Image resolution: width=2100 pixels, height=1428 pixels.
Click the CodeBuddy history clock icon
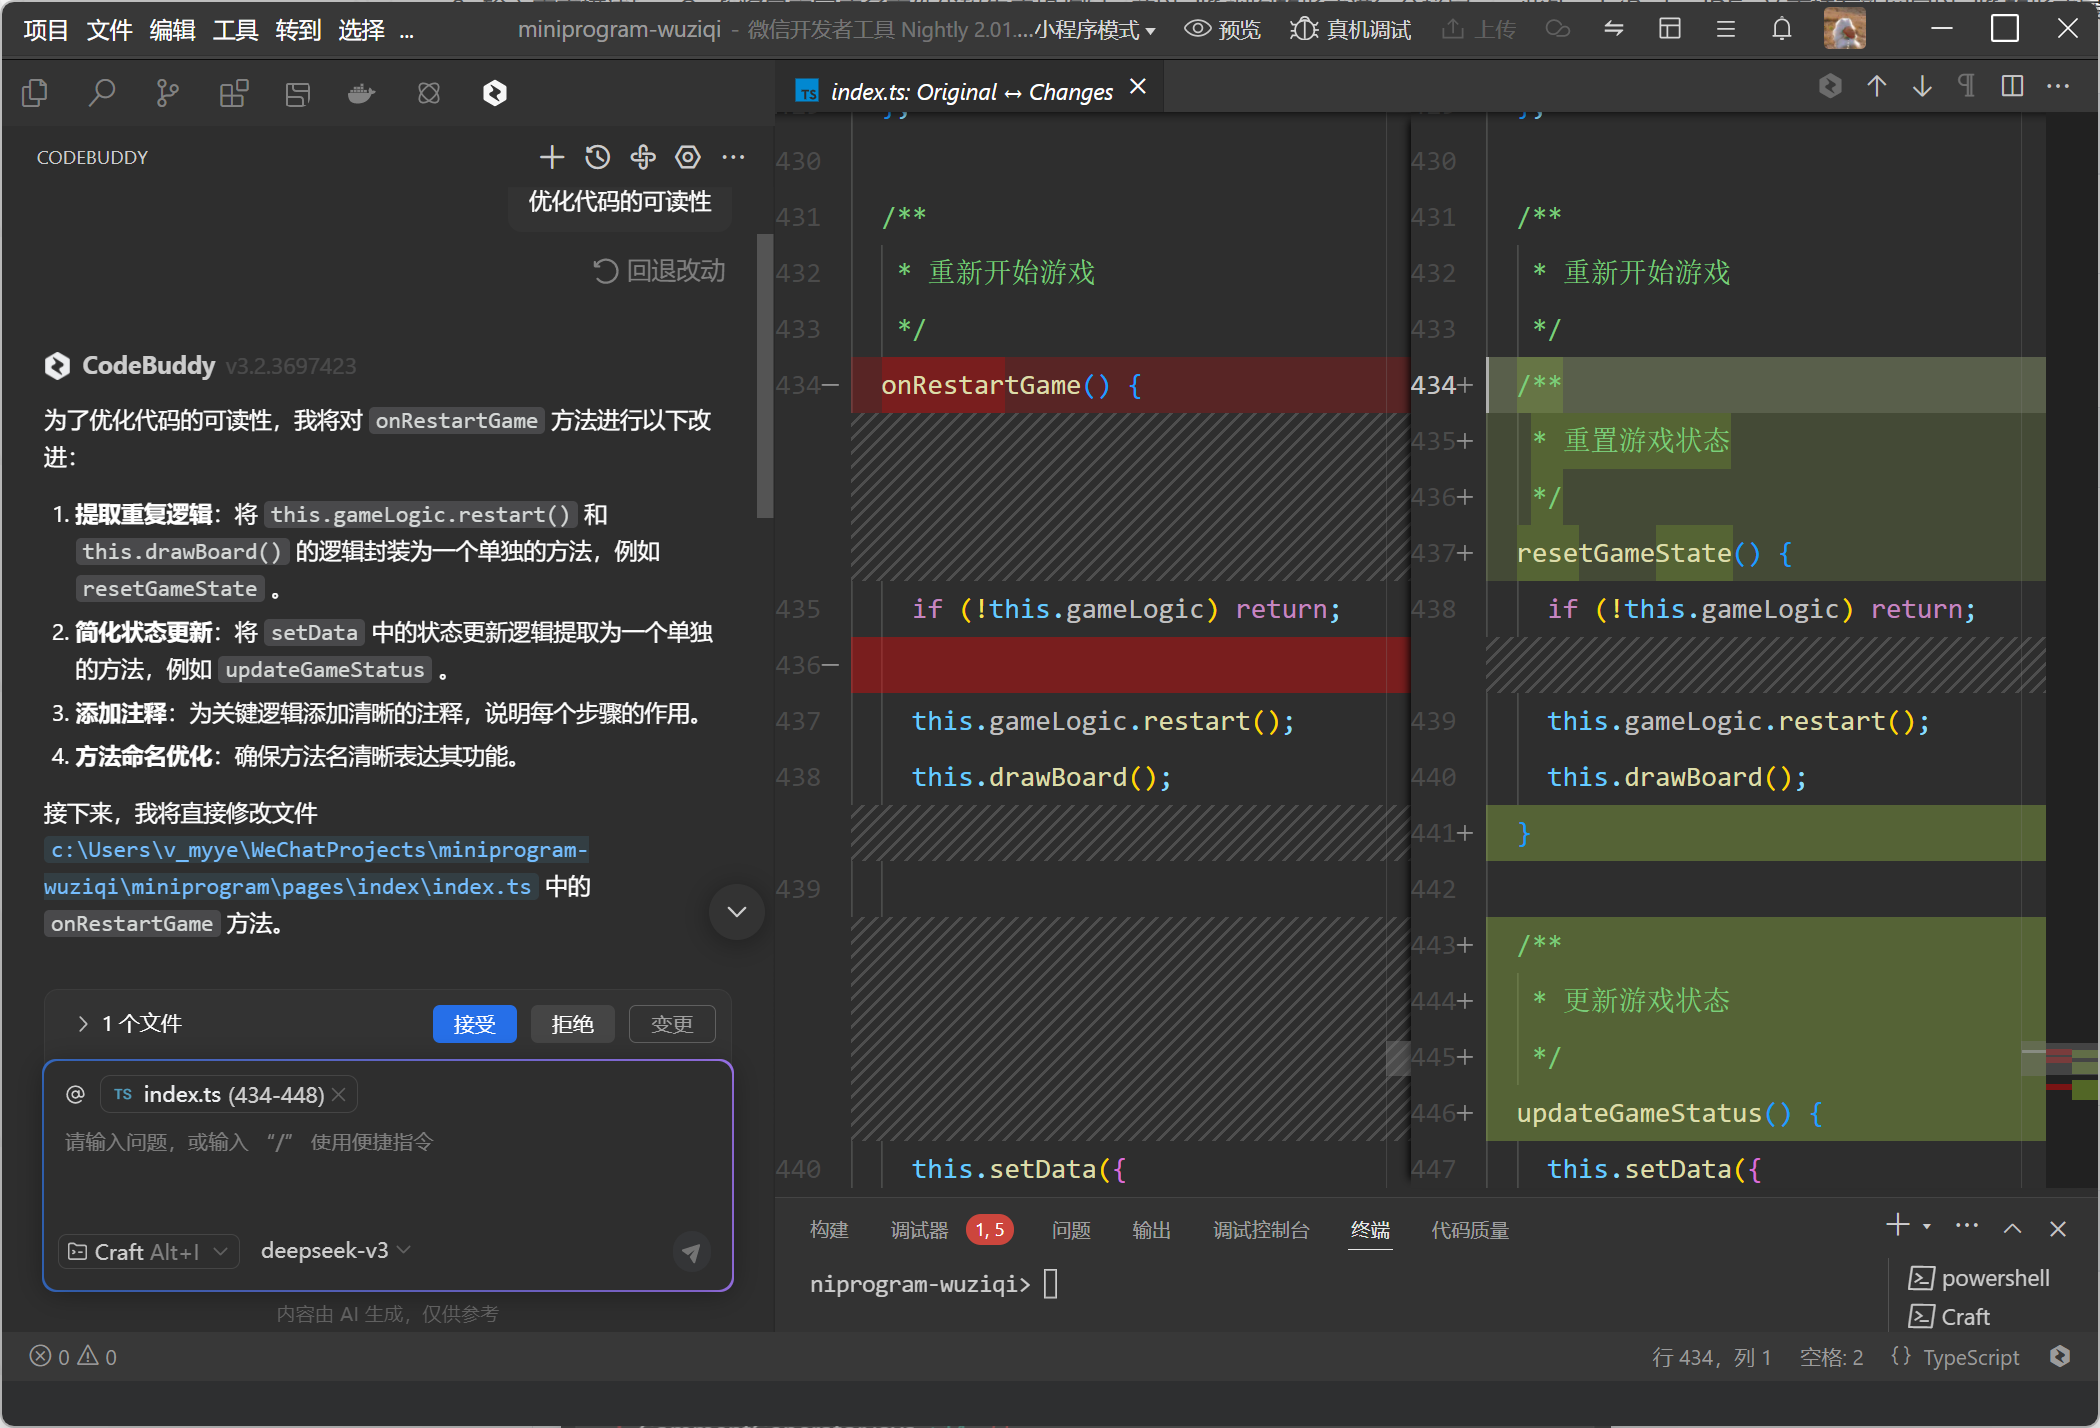click(597, 157)
